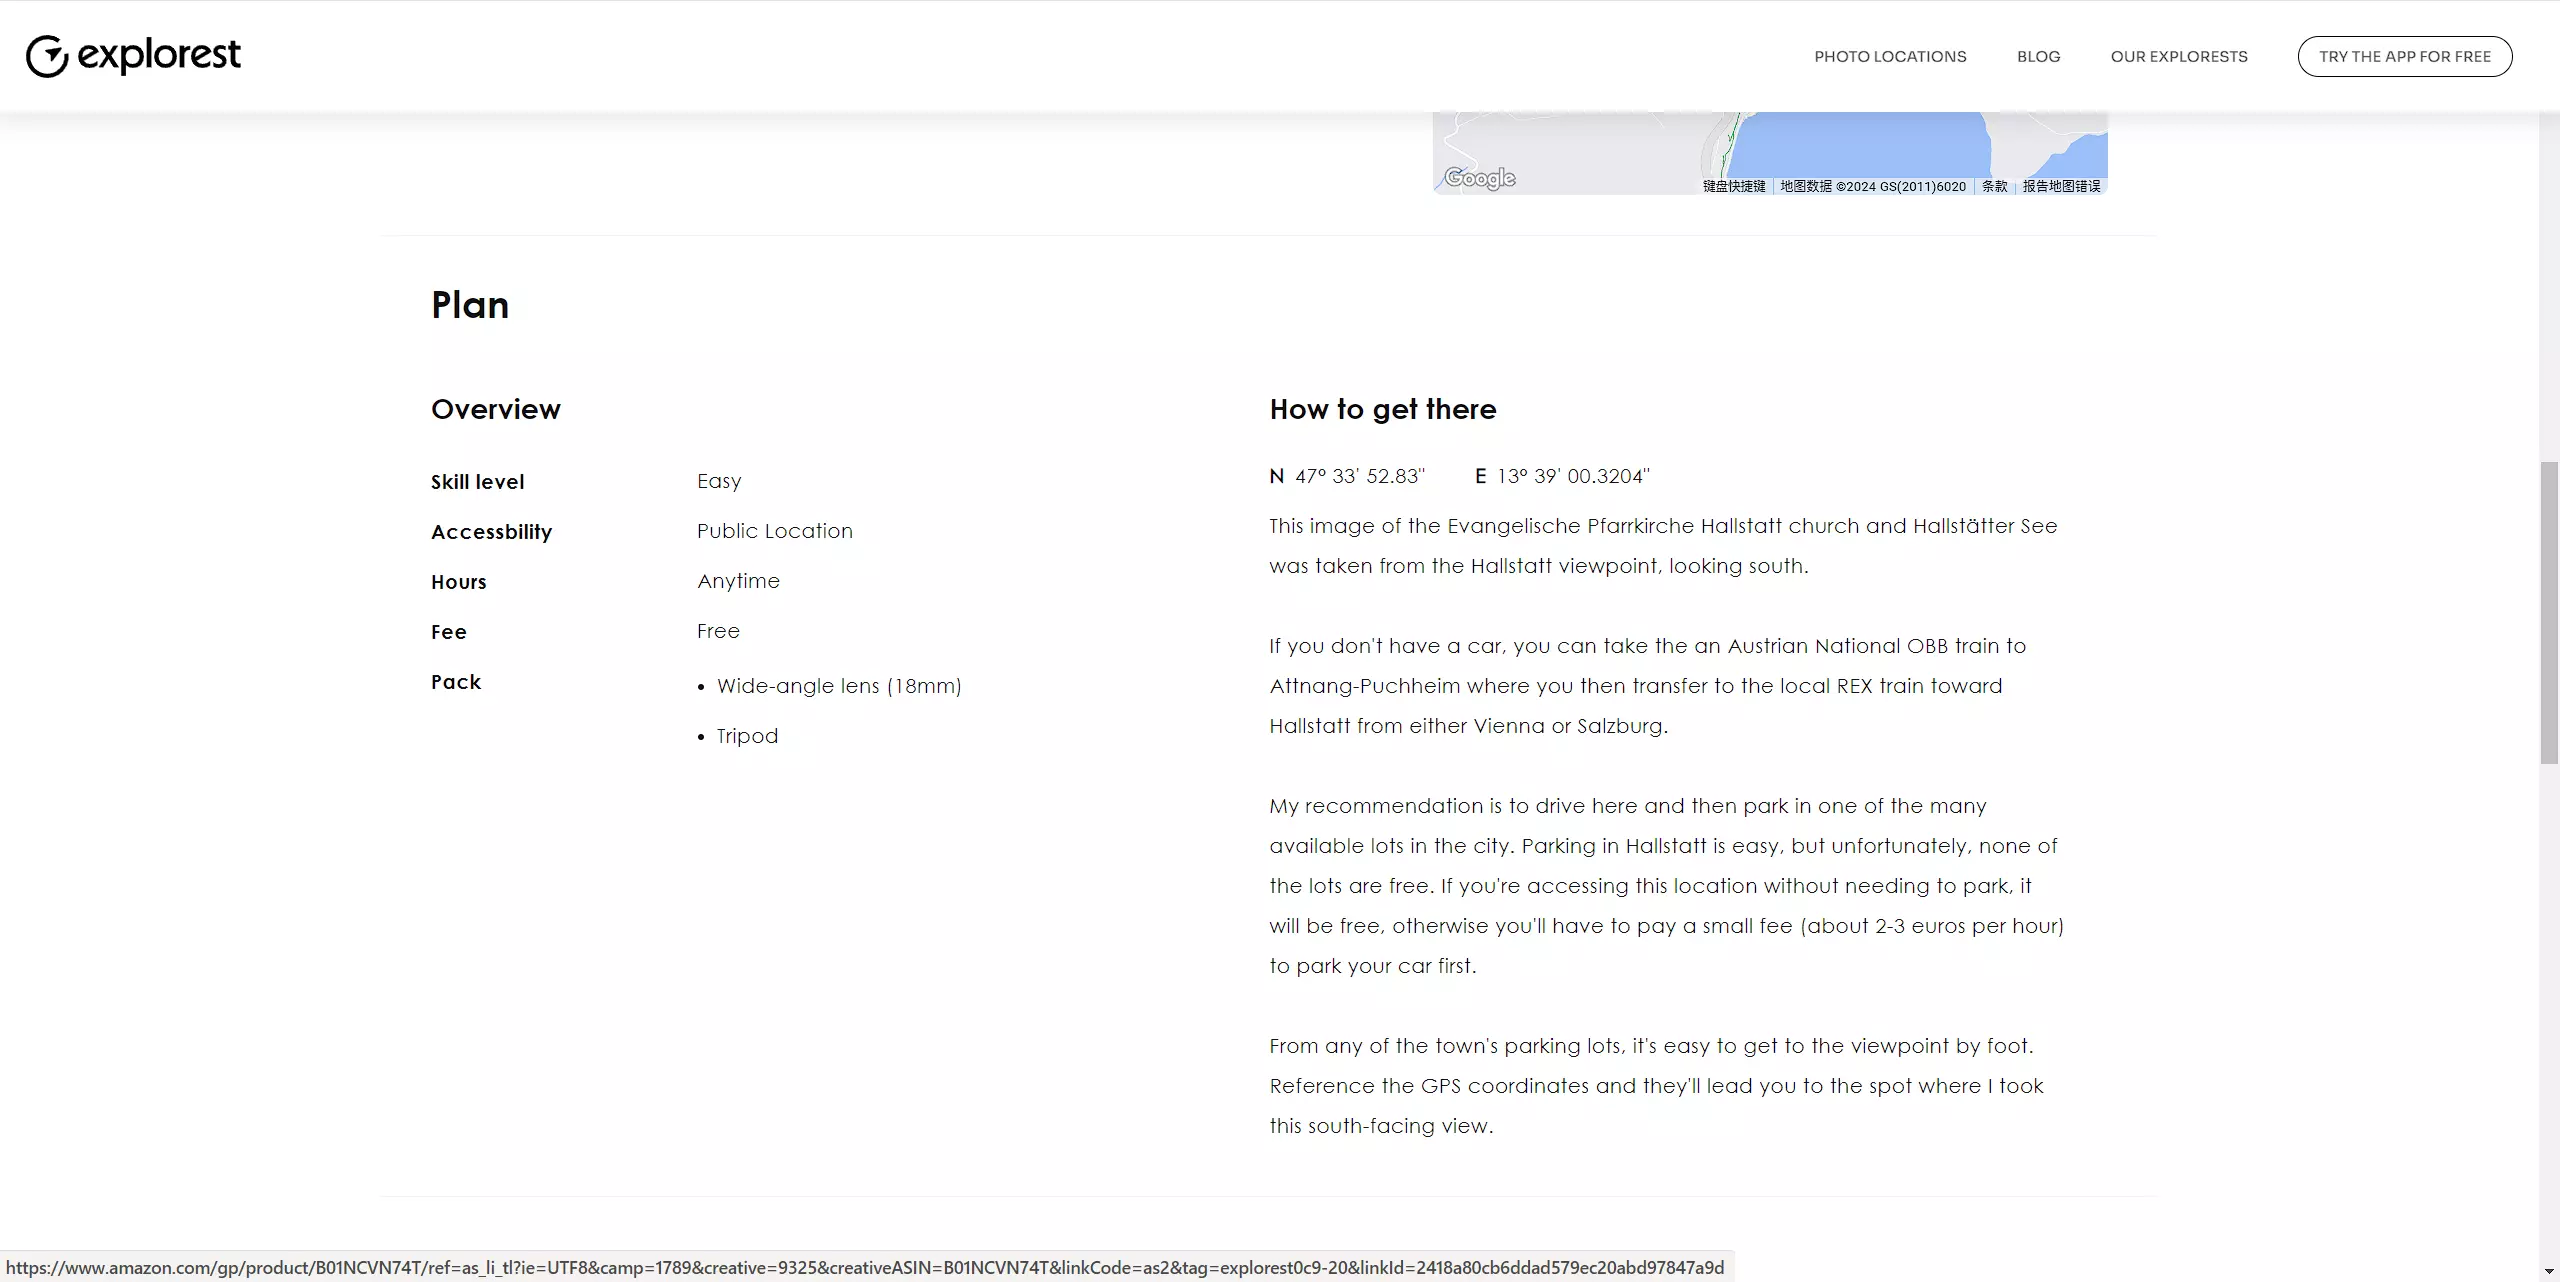This screenshot has height=1282, width=2560.
Task: Click the E longitude coordinate value
Action: [1573, 476]
